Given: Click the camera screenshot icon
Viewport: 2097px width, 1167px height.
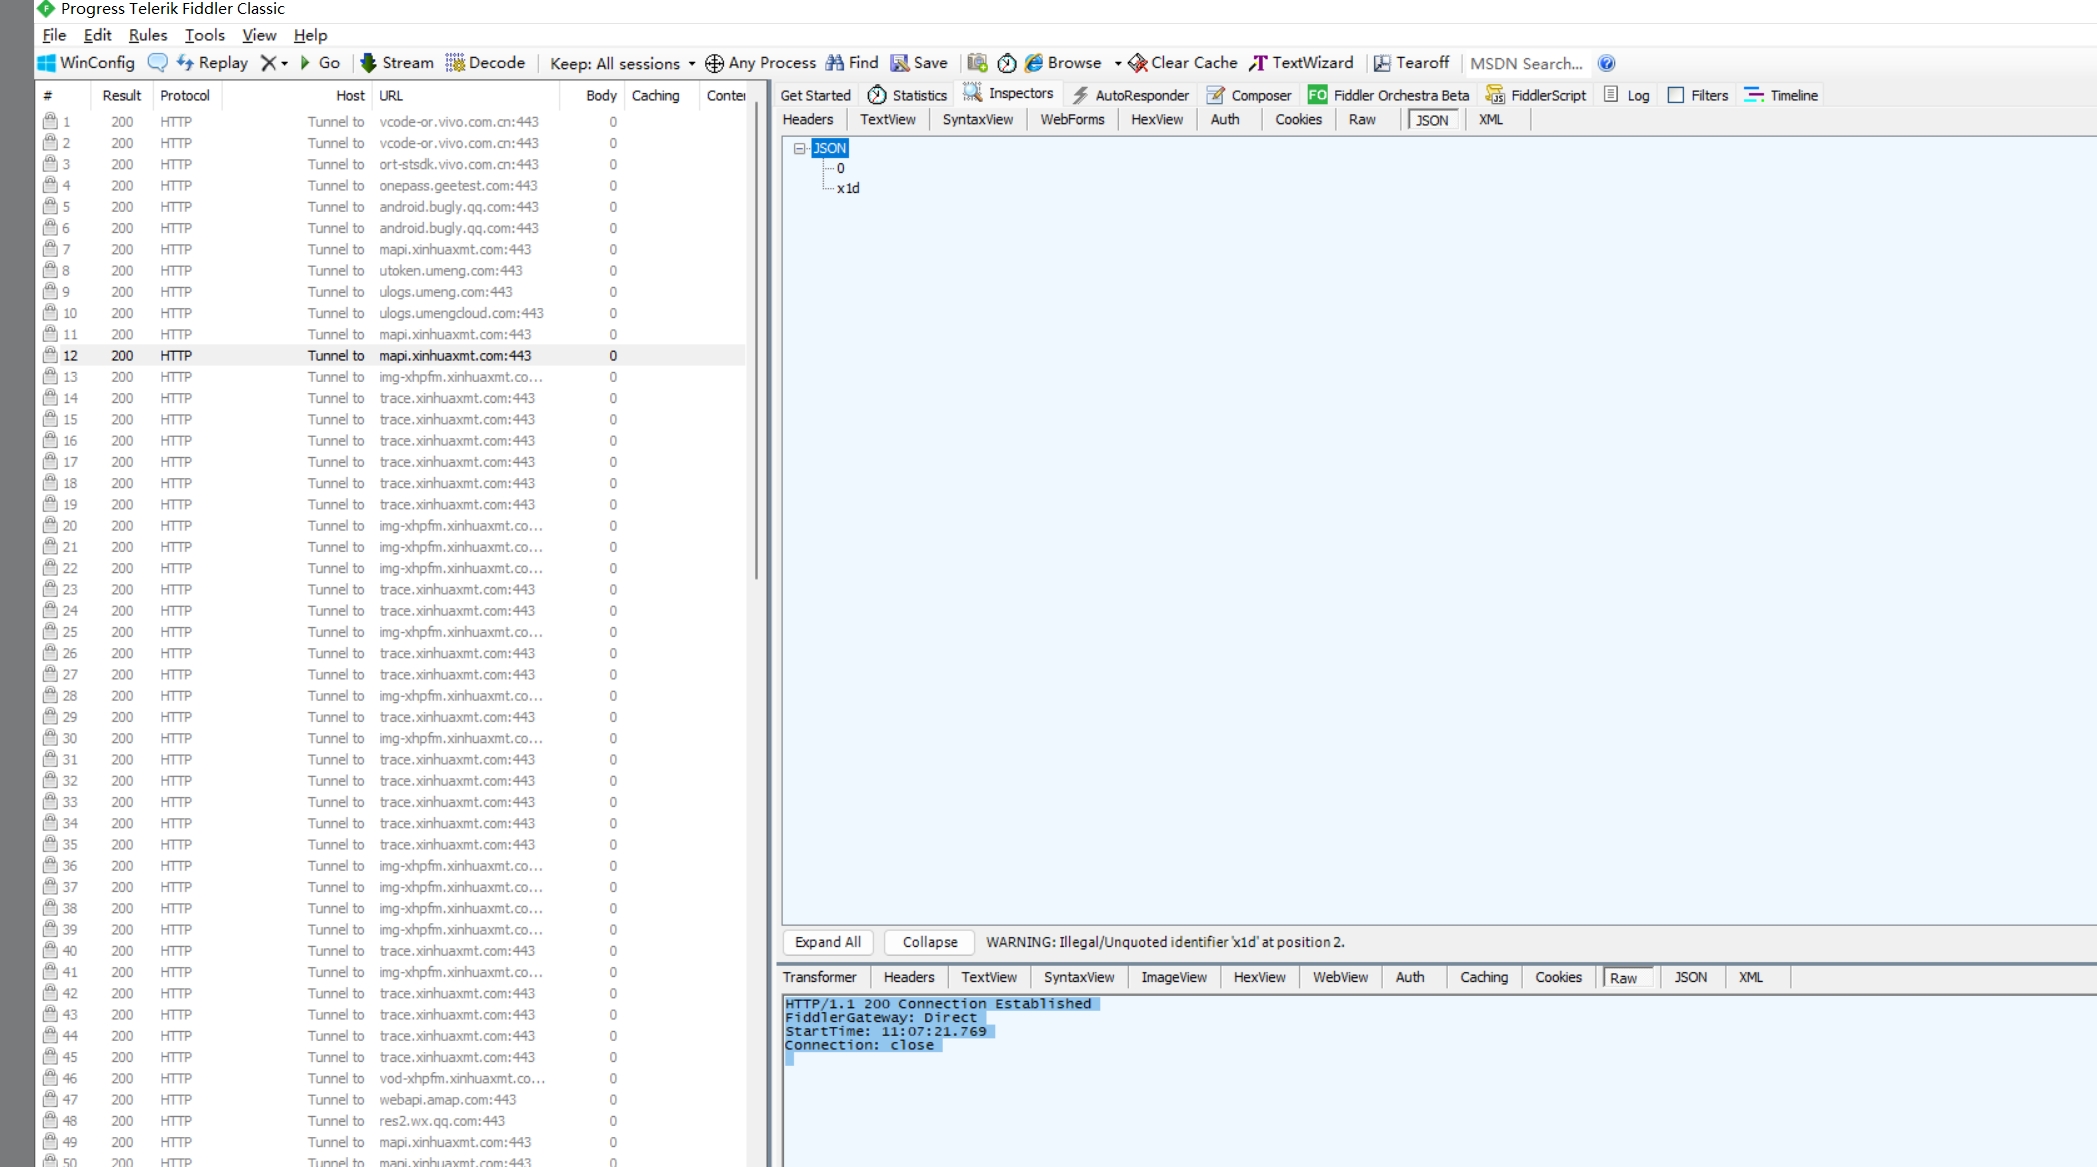Looking at the screenshot, I should tap(977, 63).
